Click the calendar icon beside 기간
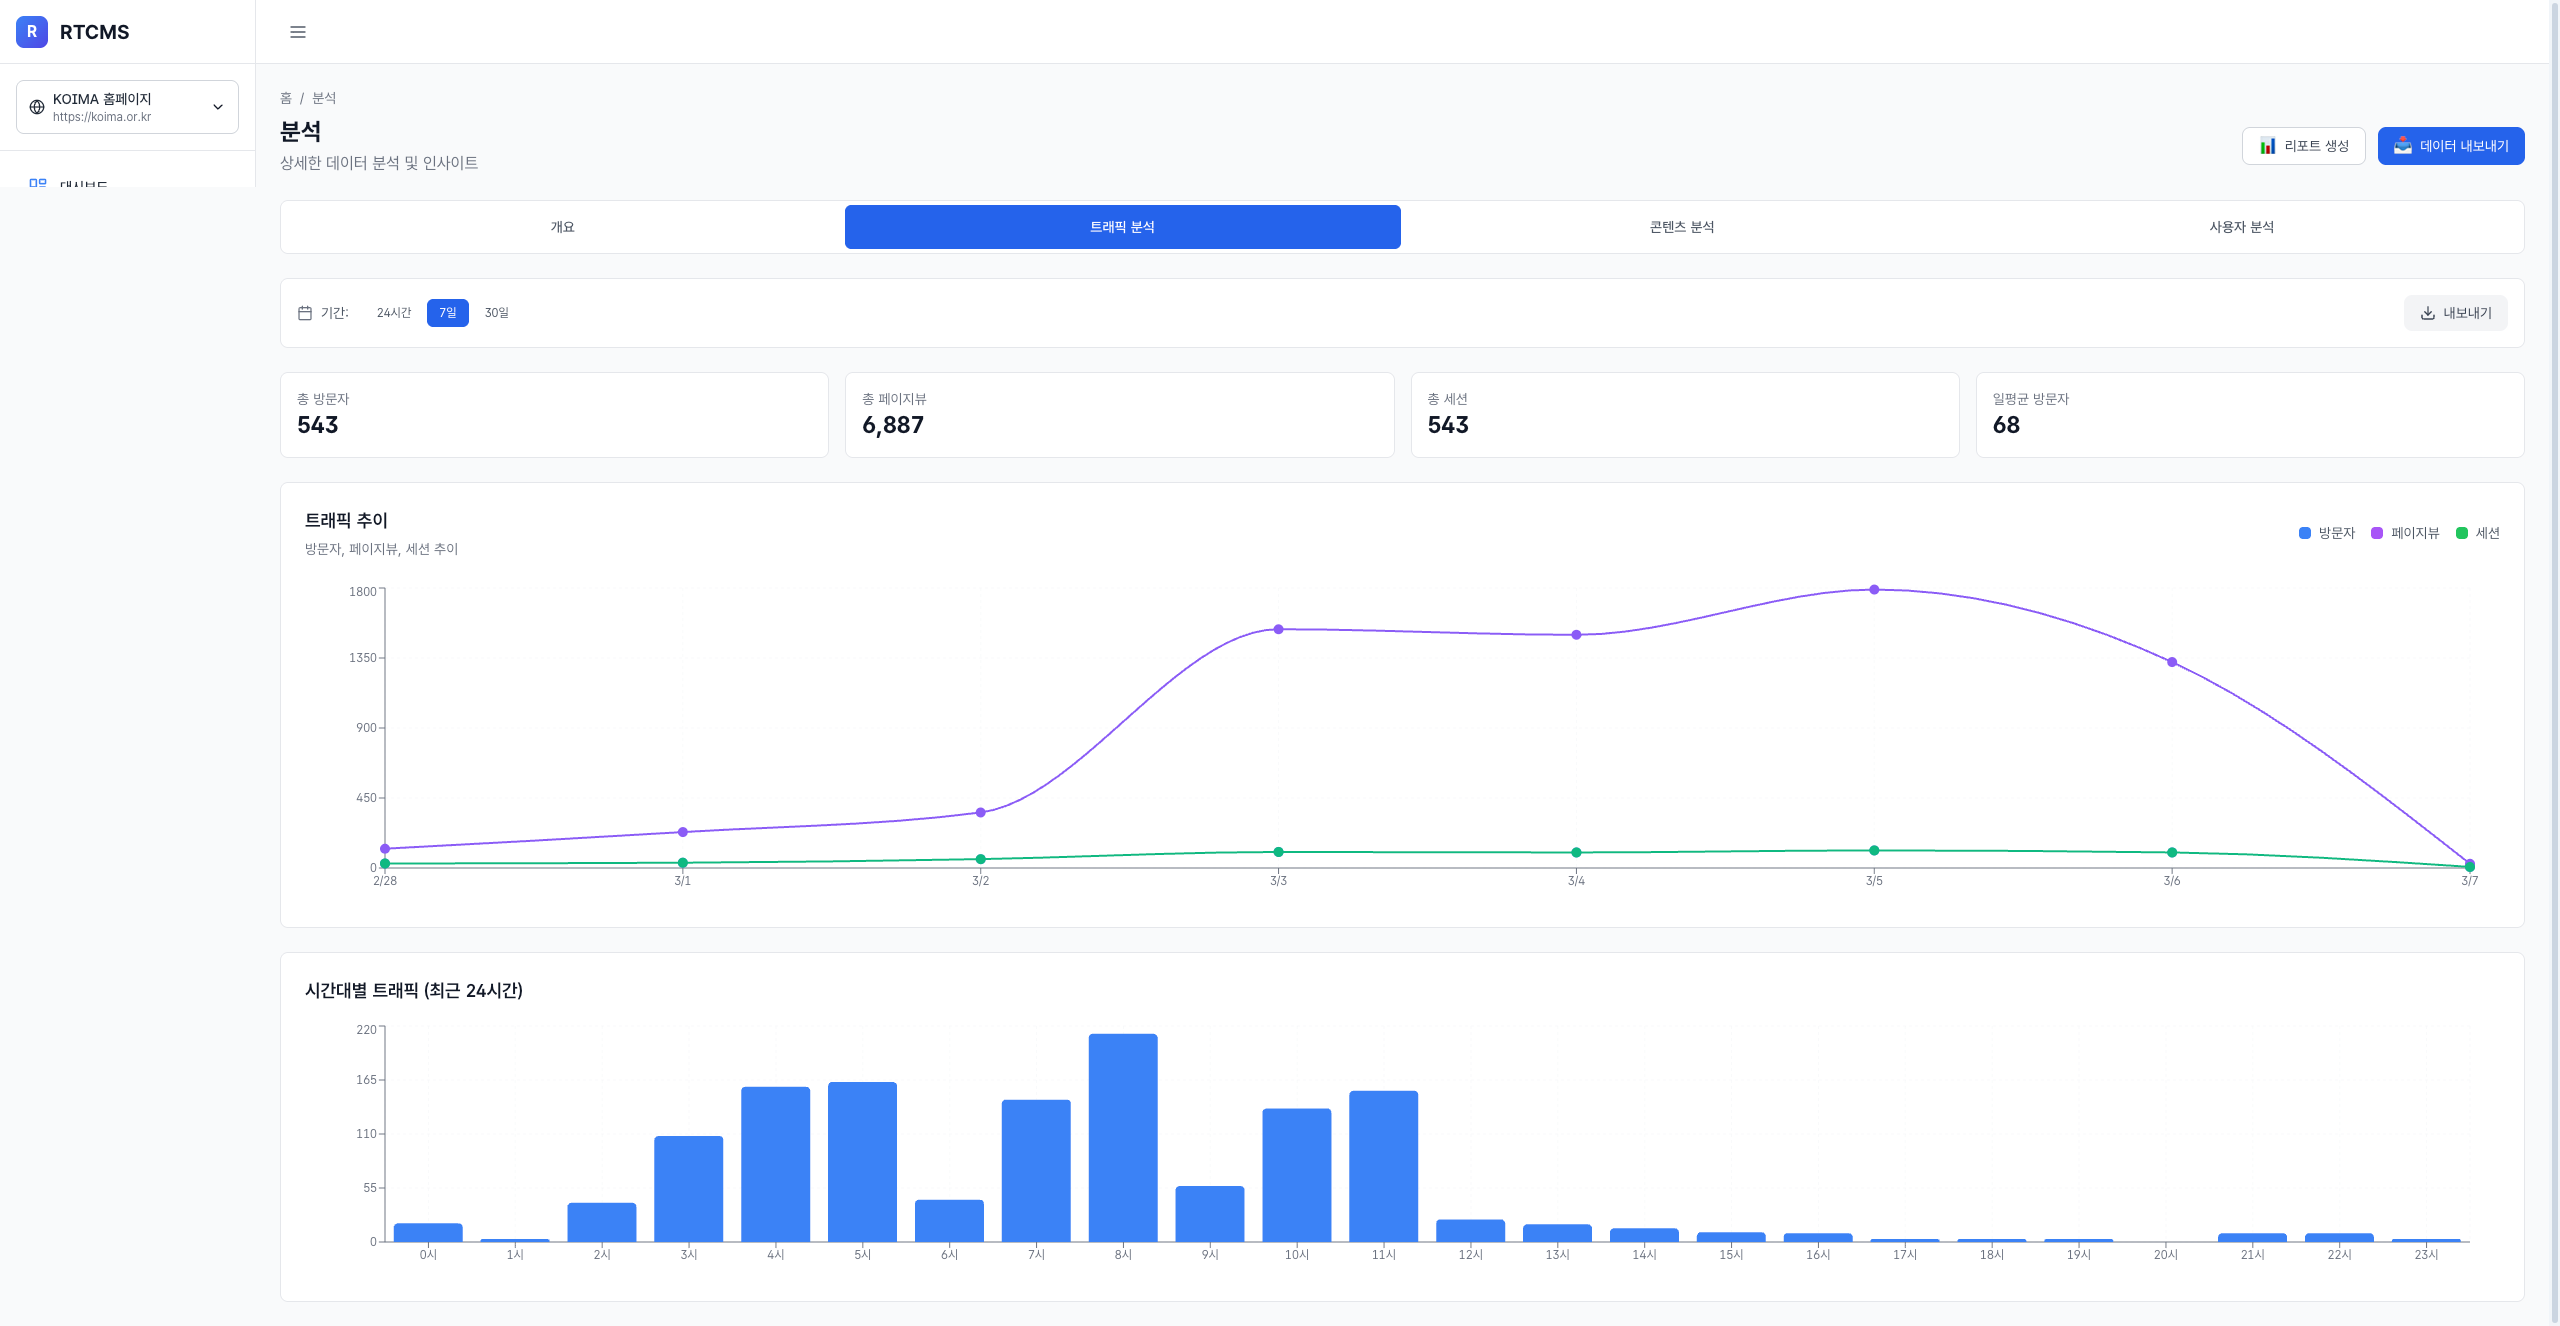Viewport: 2560px width, 1326px height. pos(305,313)
